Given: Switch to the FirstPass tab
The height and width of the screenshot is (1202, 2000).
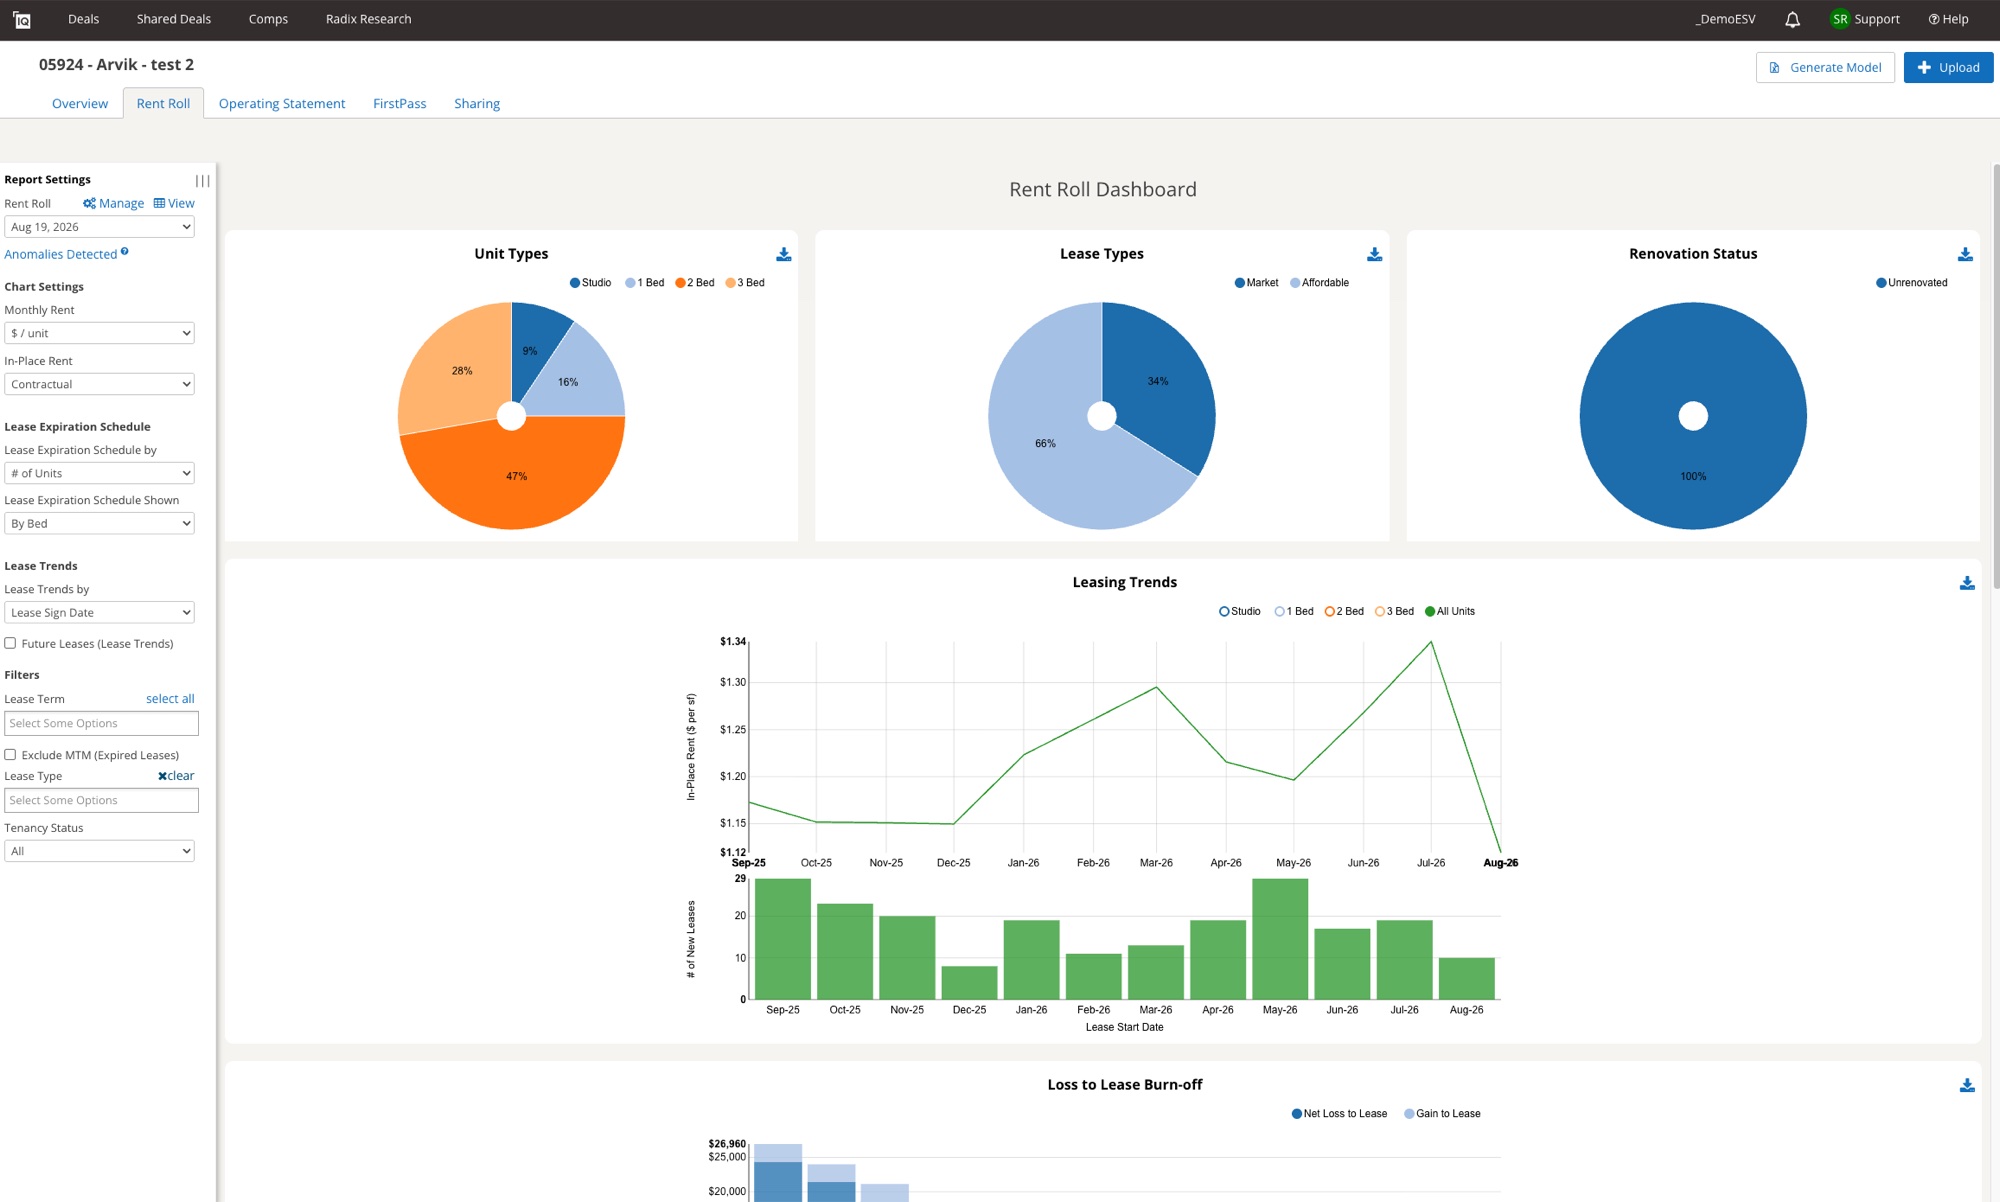Looking at the screenshot, I should click(x=400, y=103).
